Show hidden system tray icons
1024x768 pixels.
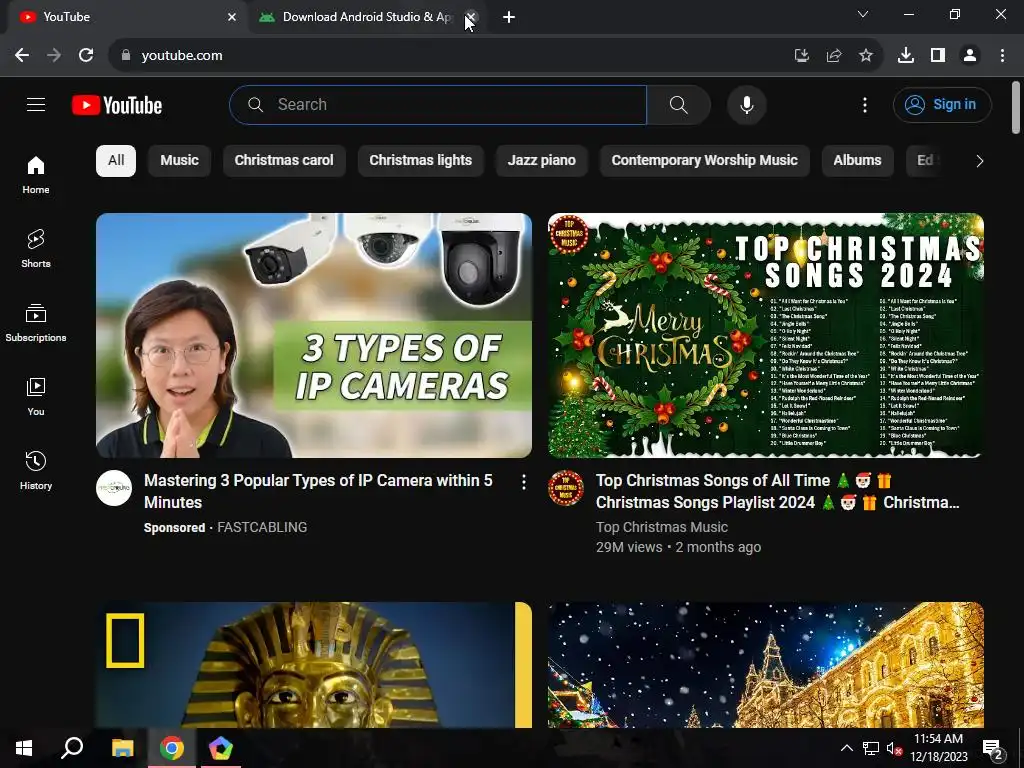[846, 748]
